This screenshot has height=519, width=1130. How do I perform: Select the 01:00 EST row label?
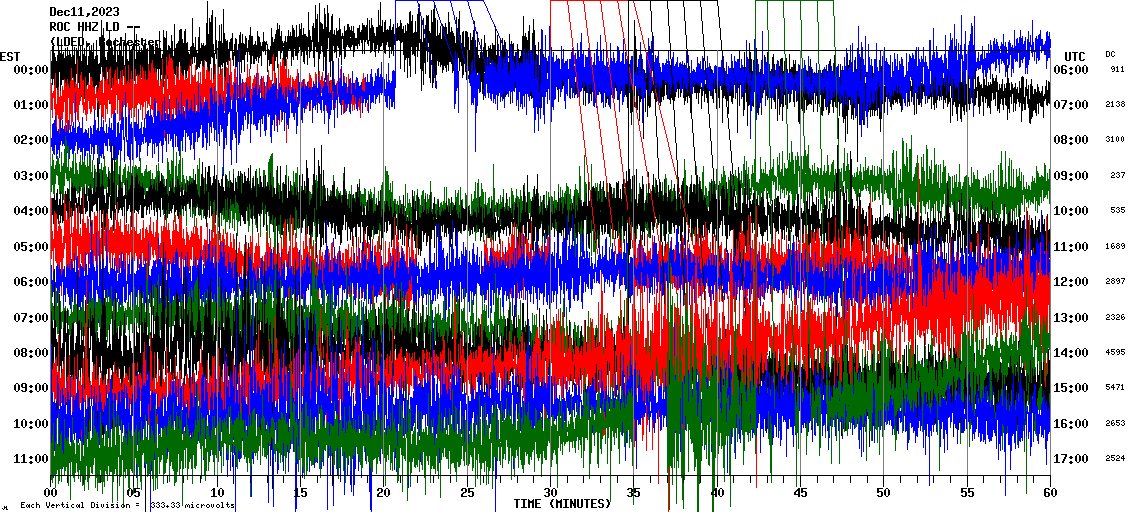pyautogui.click(x=31, y=105)
